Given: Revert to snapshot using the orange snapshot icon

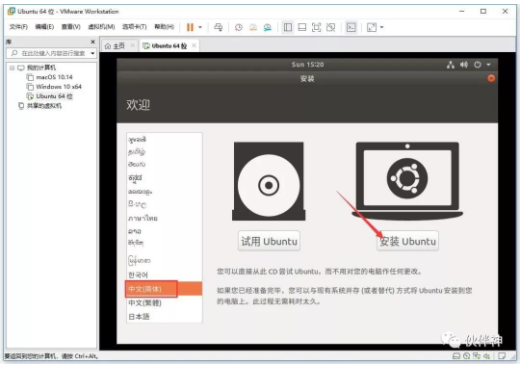Looking at the screenshot, I should tap(253, 27).
